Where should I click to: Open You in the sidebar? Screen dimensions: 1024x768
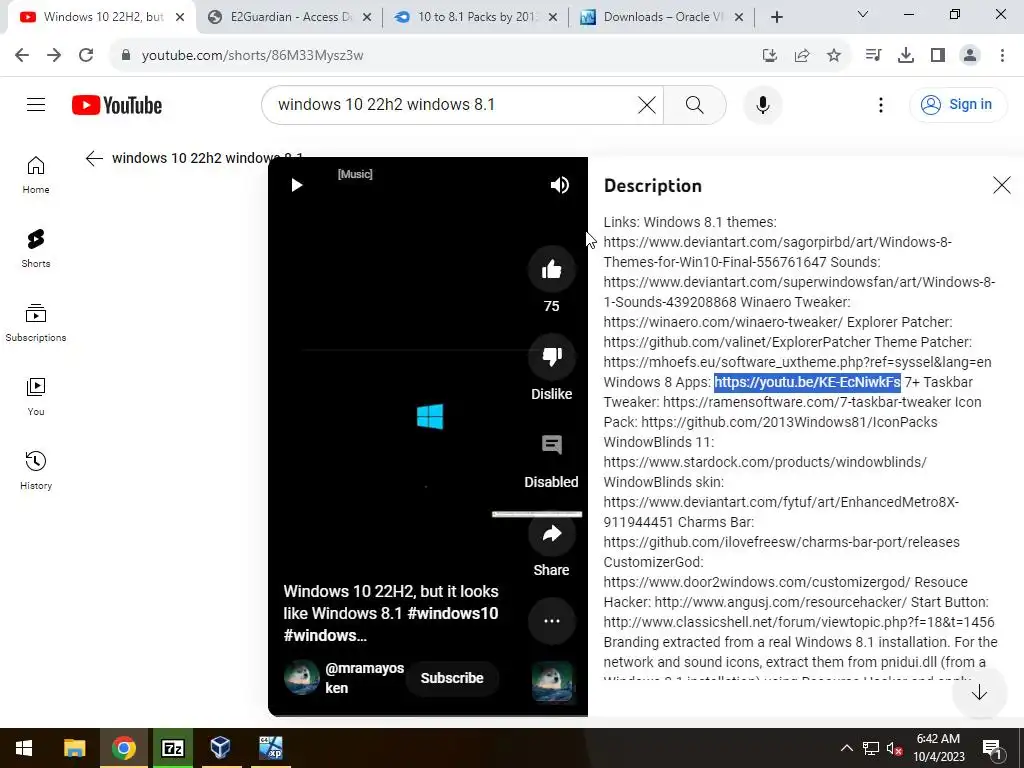(36, 396)
